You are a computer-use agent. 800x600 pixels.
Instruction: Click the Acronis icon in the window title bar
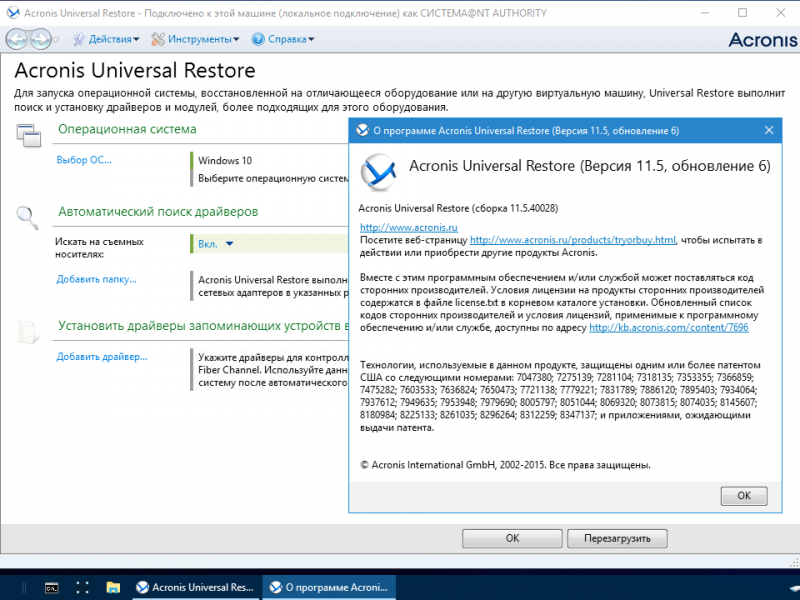click(13, 13)
